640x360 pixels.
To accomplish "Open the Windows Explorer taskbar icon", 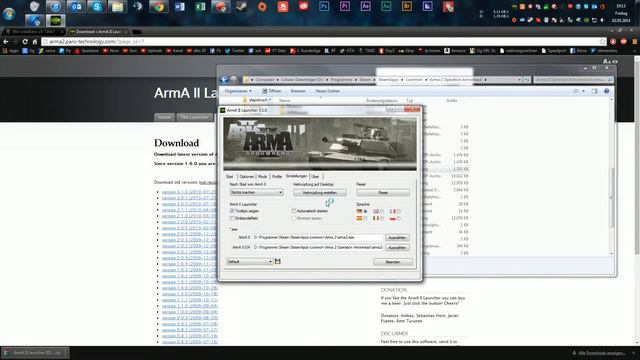I will [117, 7].
